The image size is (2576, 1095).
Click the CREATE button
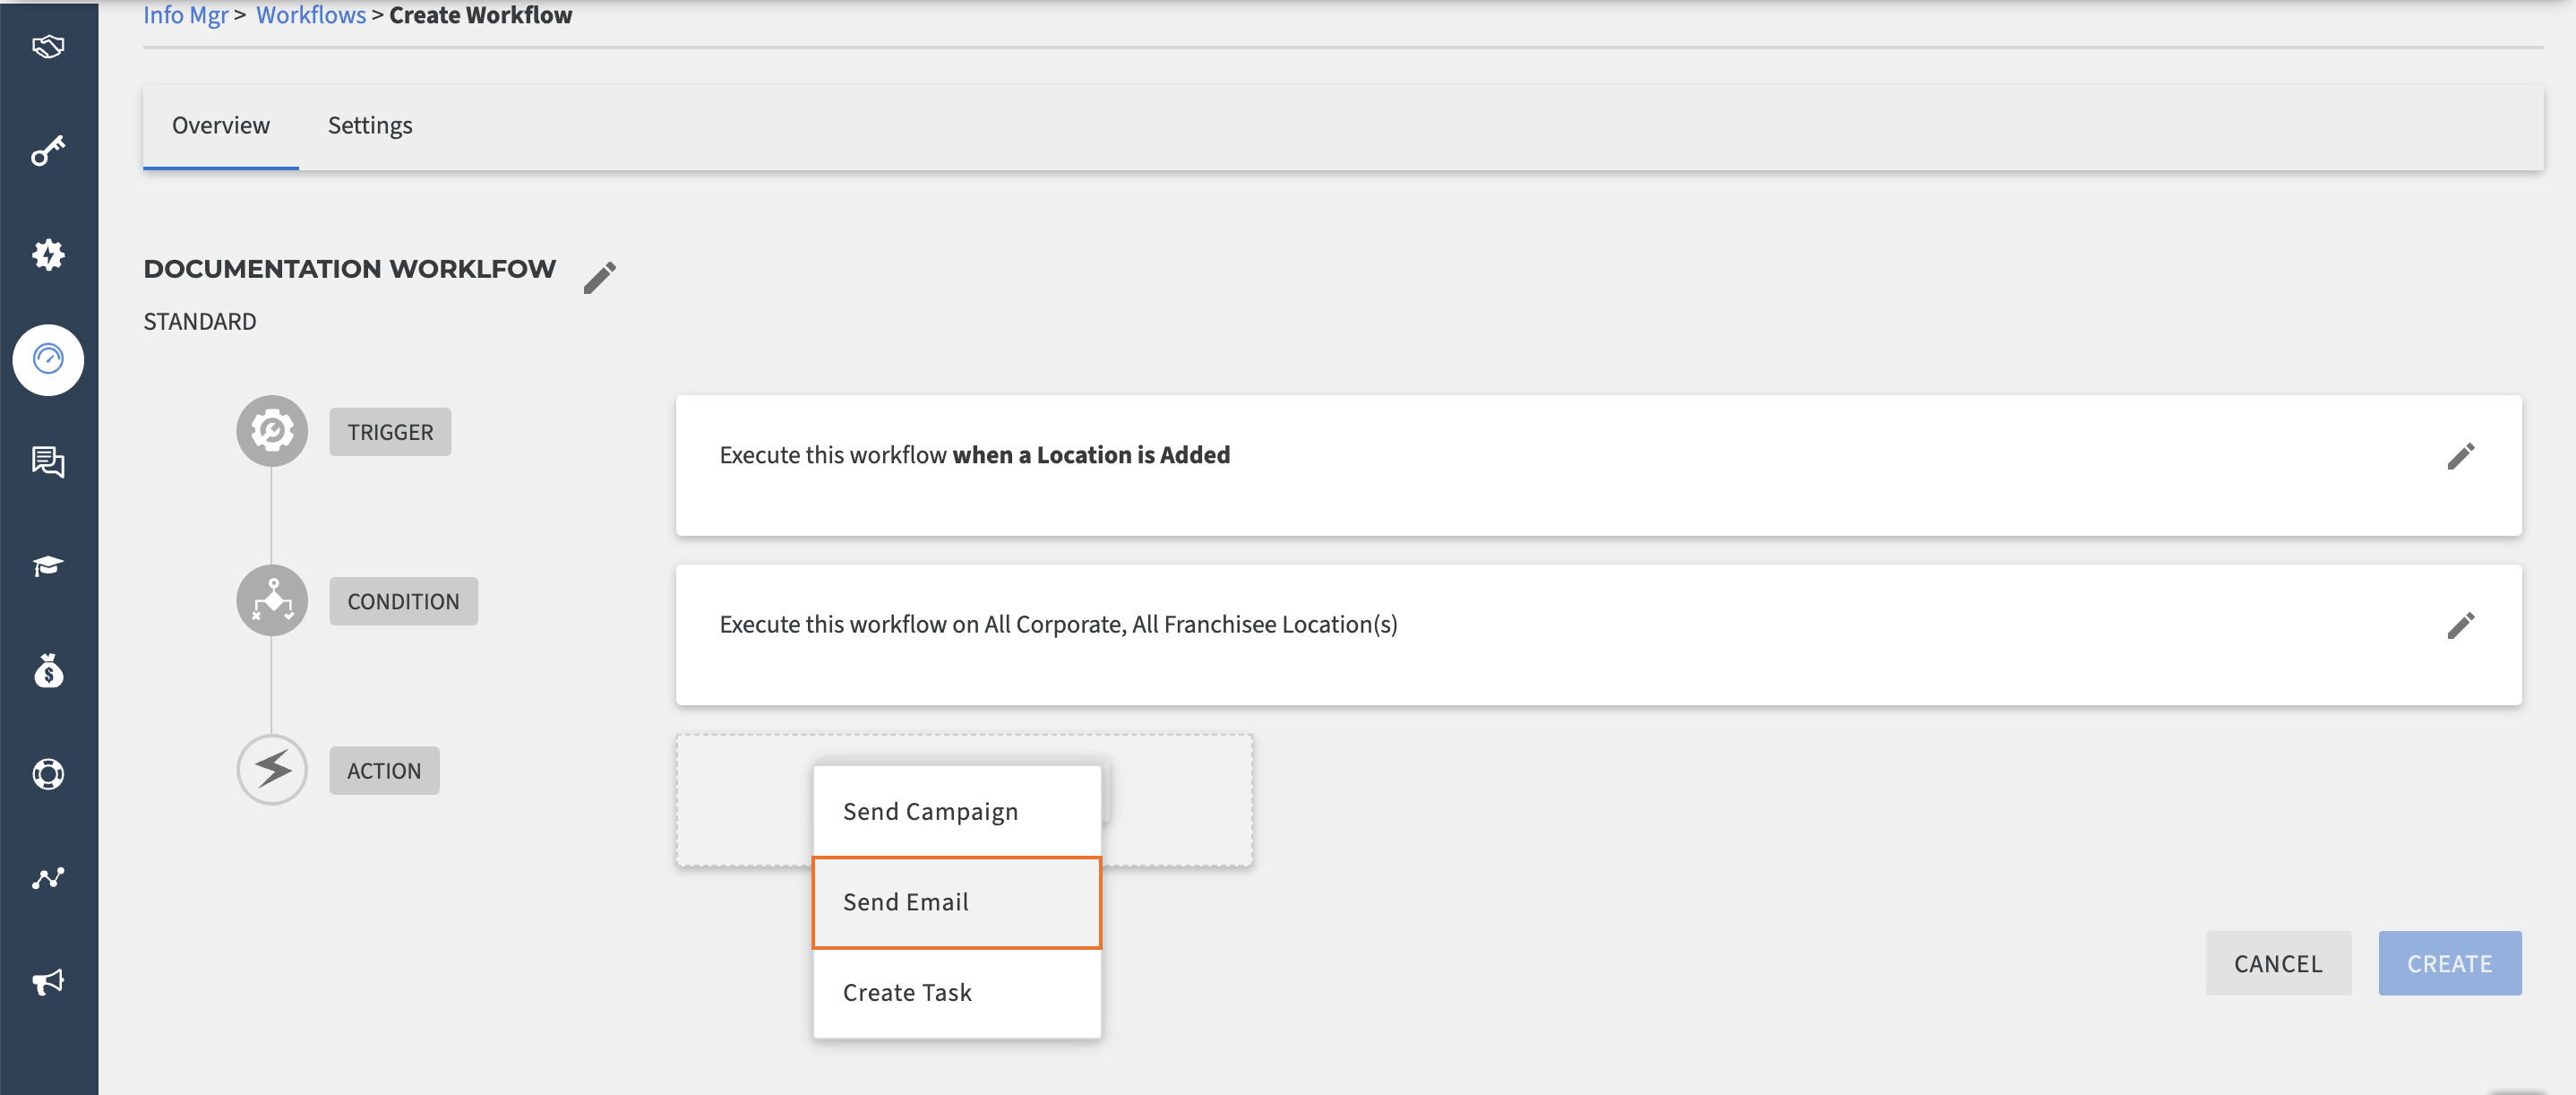[2449, 963]
